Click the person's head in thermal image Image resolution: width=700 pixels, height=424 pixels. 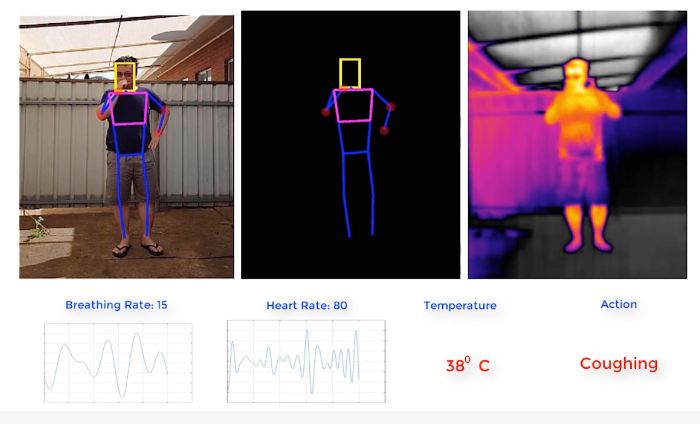[576, 75]
